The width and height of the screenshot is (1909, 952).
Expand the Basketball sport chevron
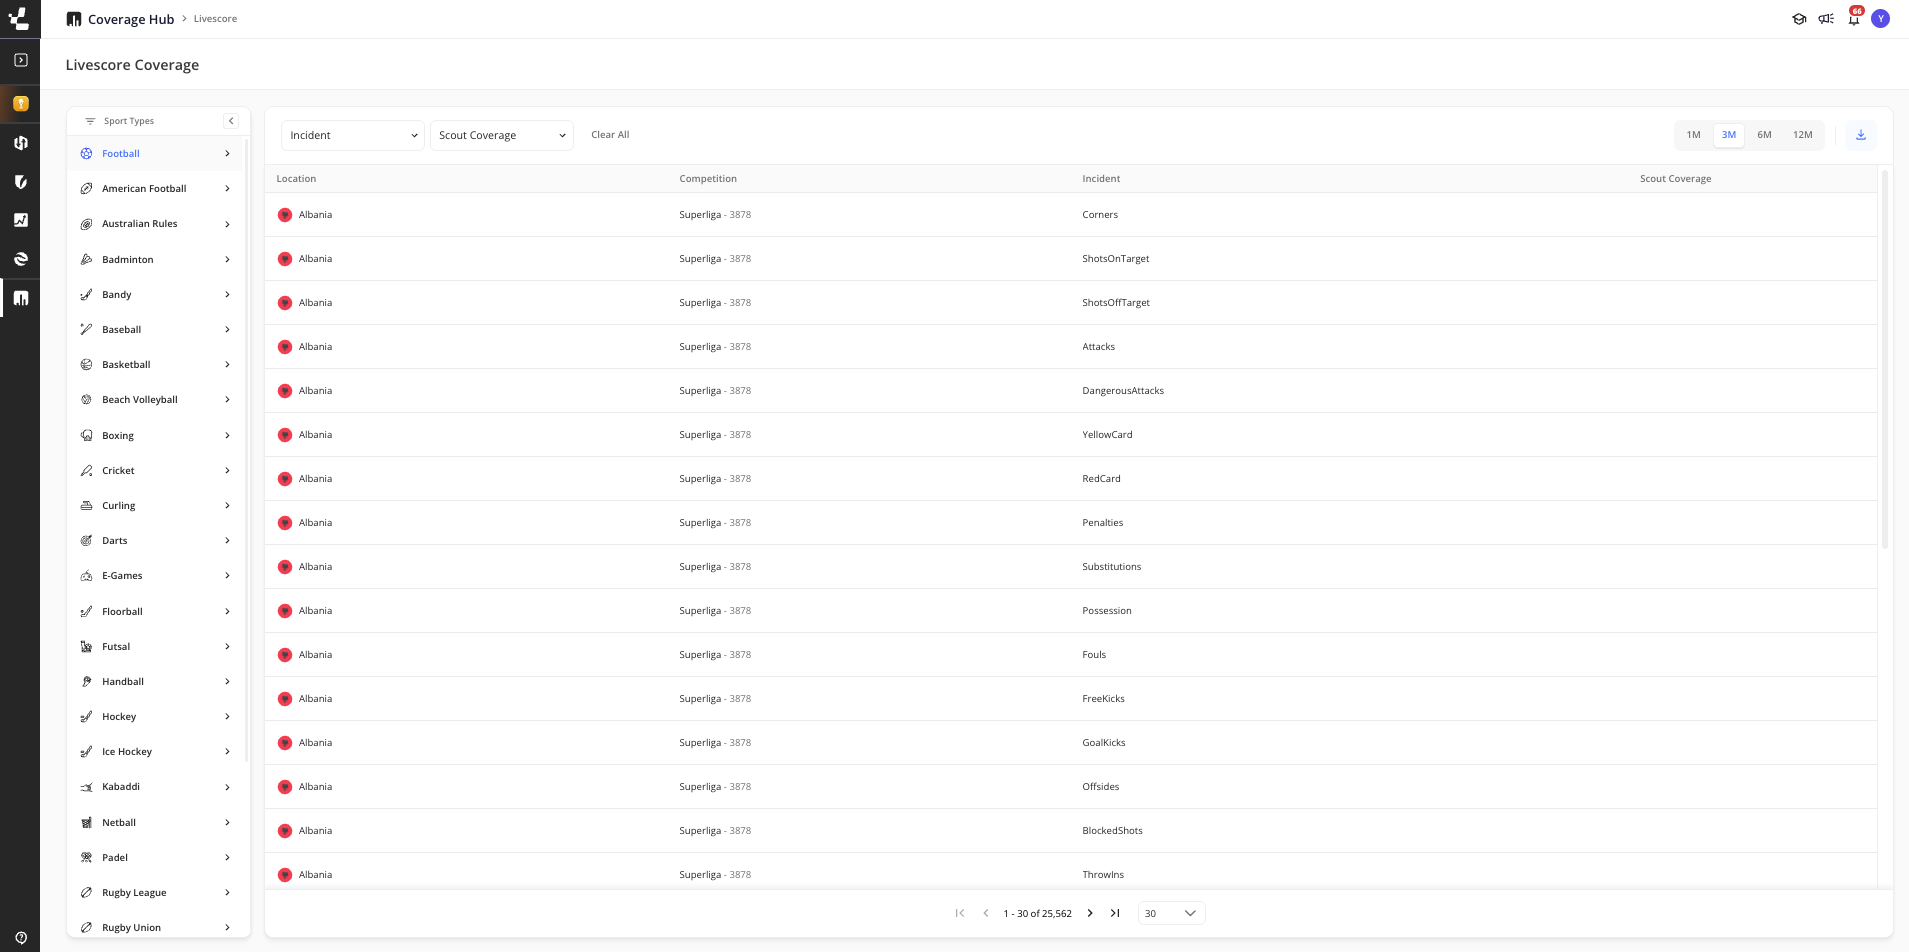click(x=228, y=365)
